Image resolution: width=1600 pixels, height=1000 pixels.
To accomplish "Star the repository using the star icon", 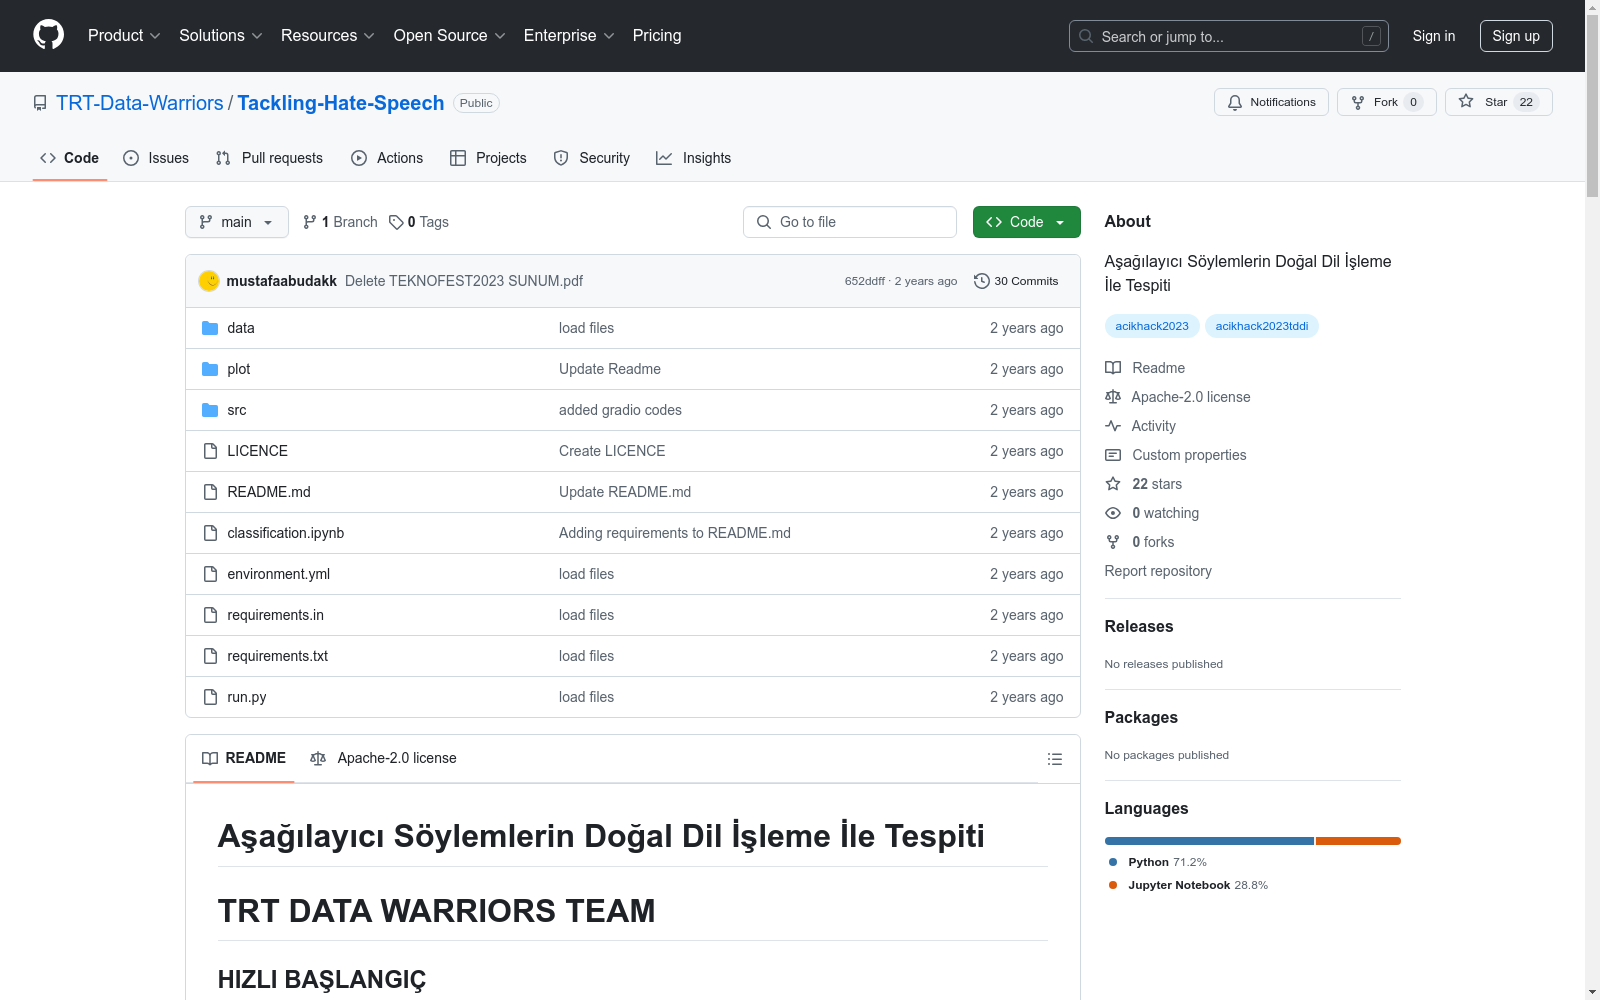I will point(1466,101).
